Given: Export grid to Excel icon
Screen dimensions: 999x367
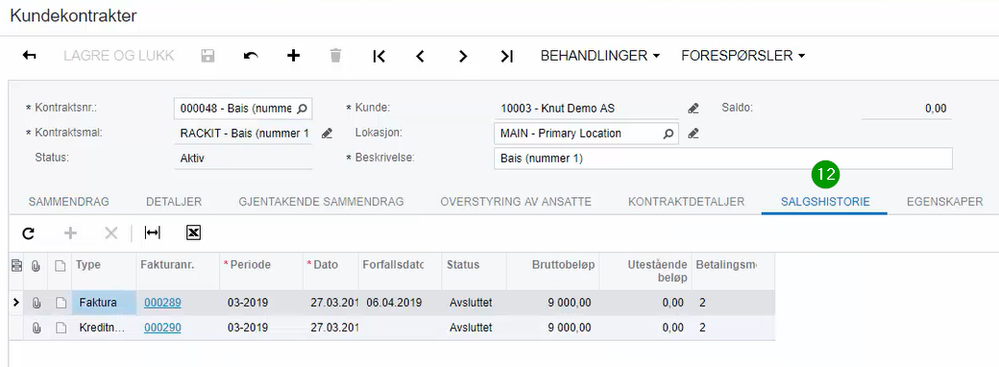Looking at the screenshot, I should (x=194, y=233).
